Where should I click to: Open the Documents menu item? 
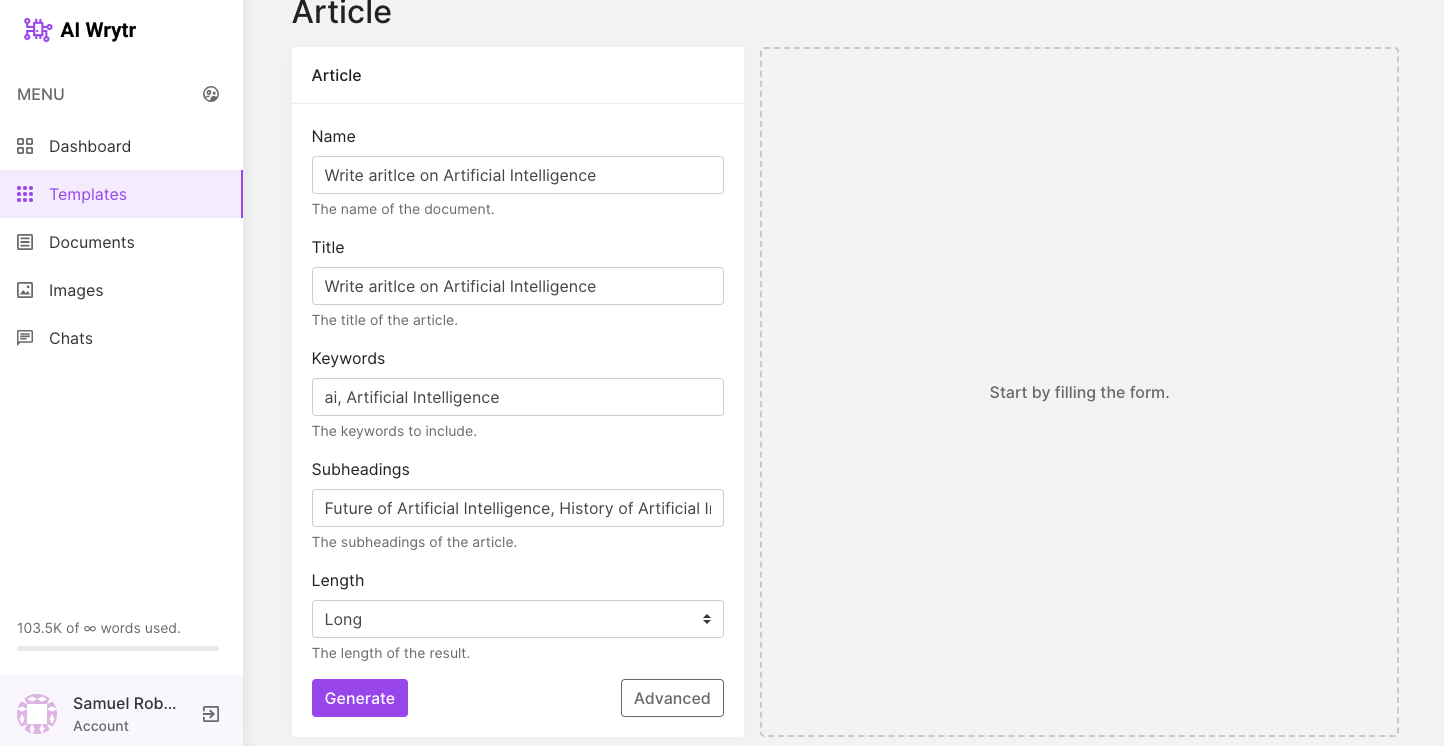92,242
